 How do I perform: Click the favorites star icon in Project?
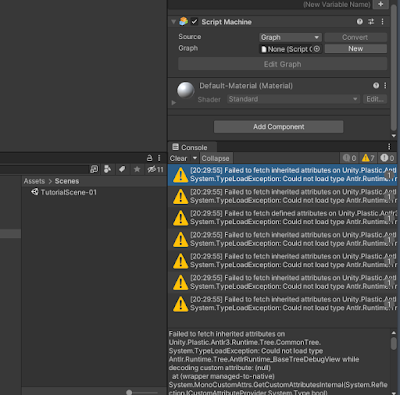click(137, 169)
